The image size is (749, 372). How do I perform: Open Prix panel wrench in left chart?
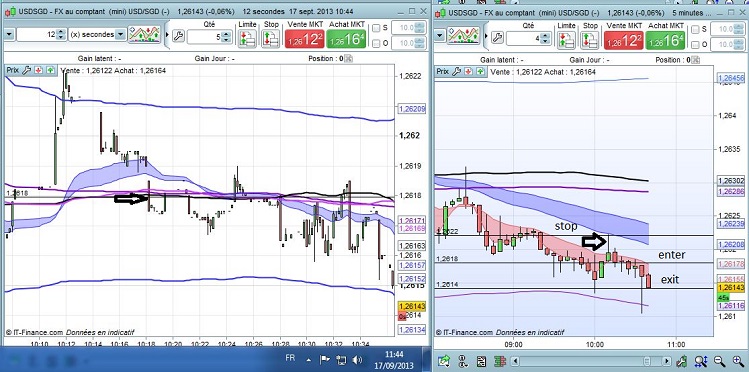(26, 70)
